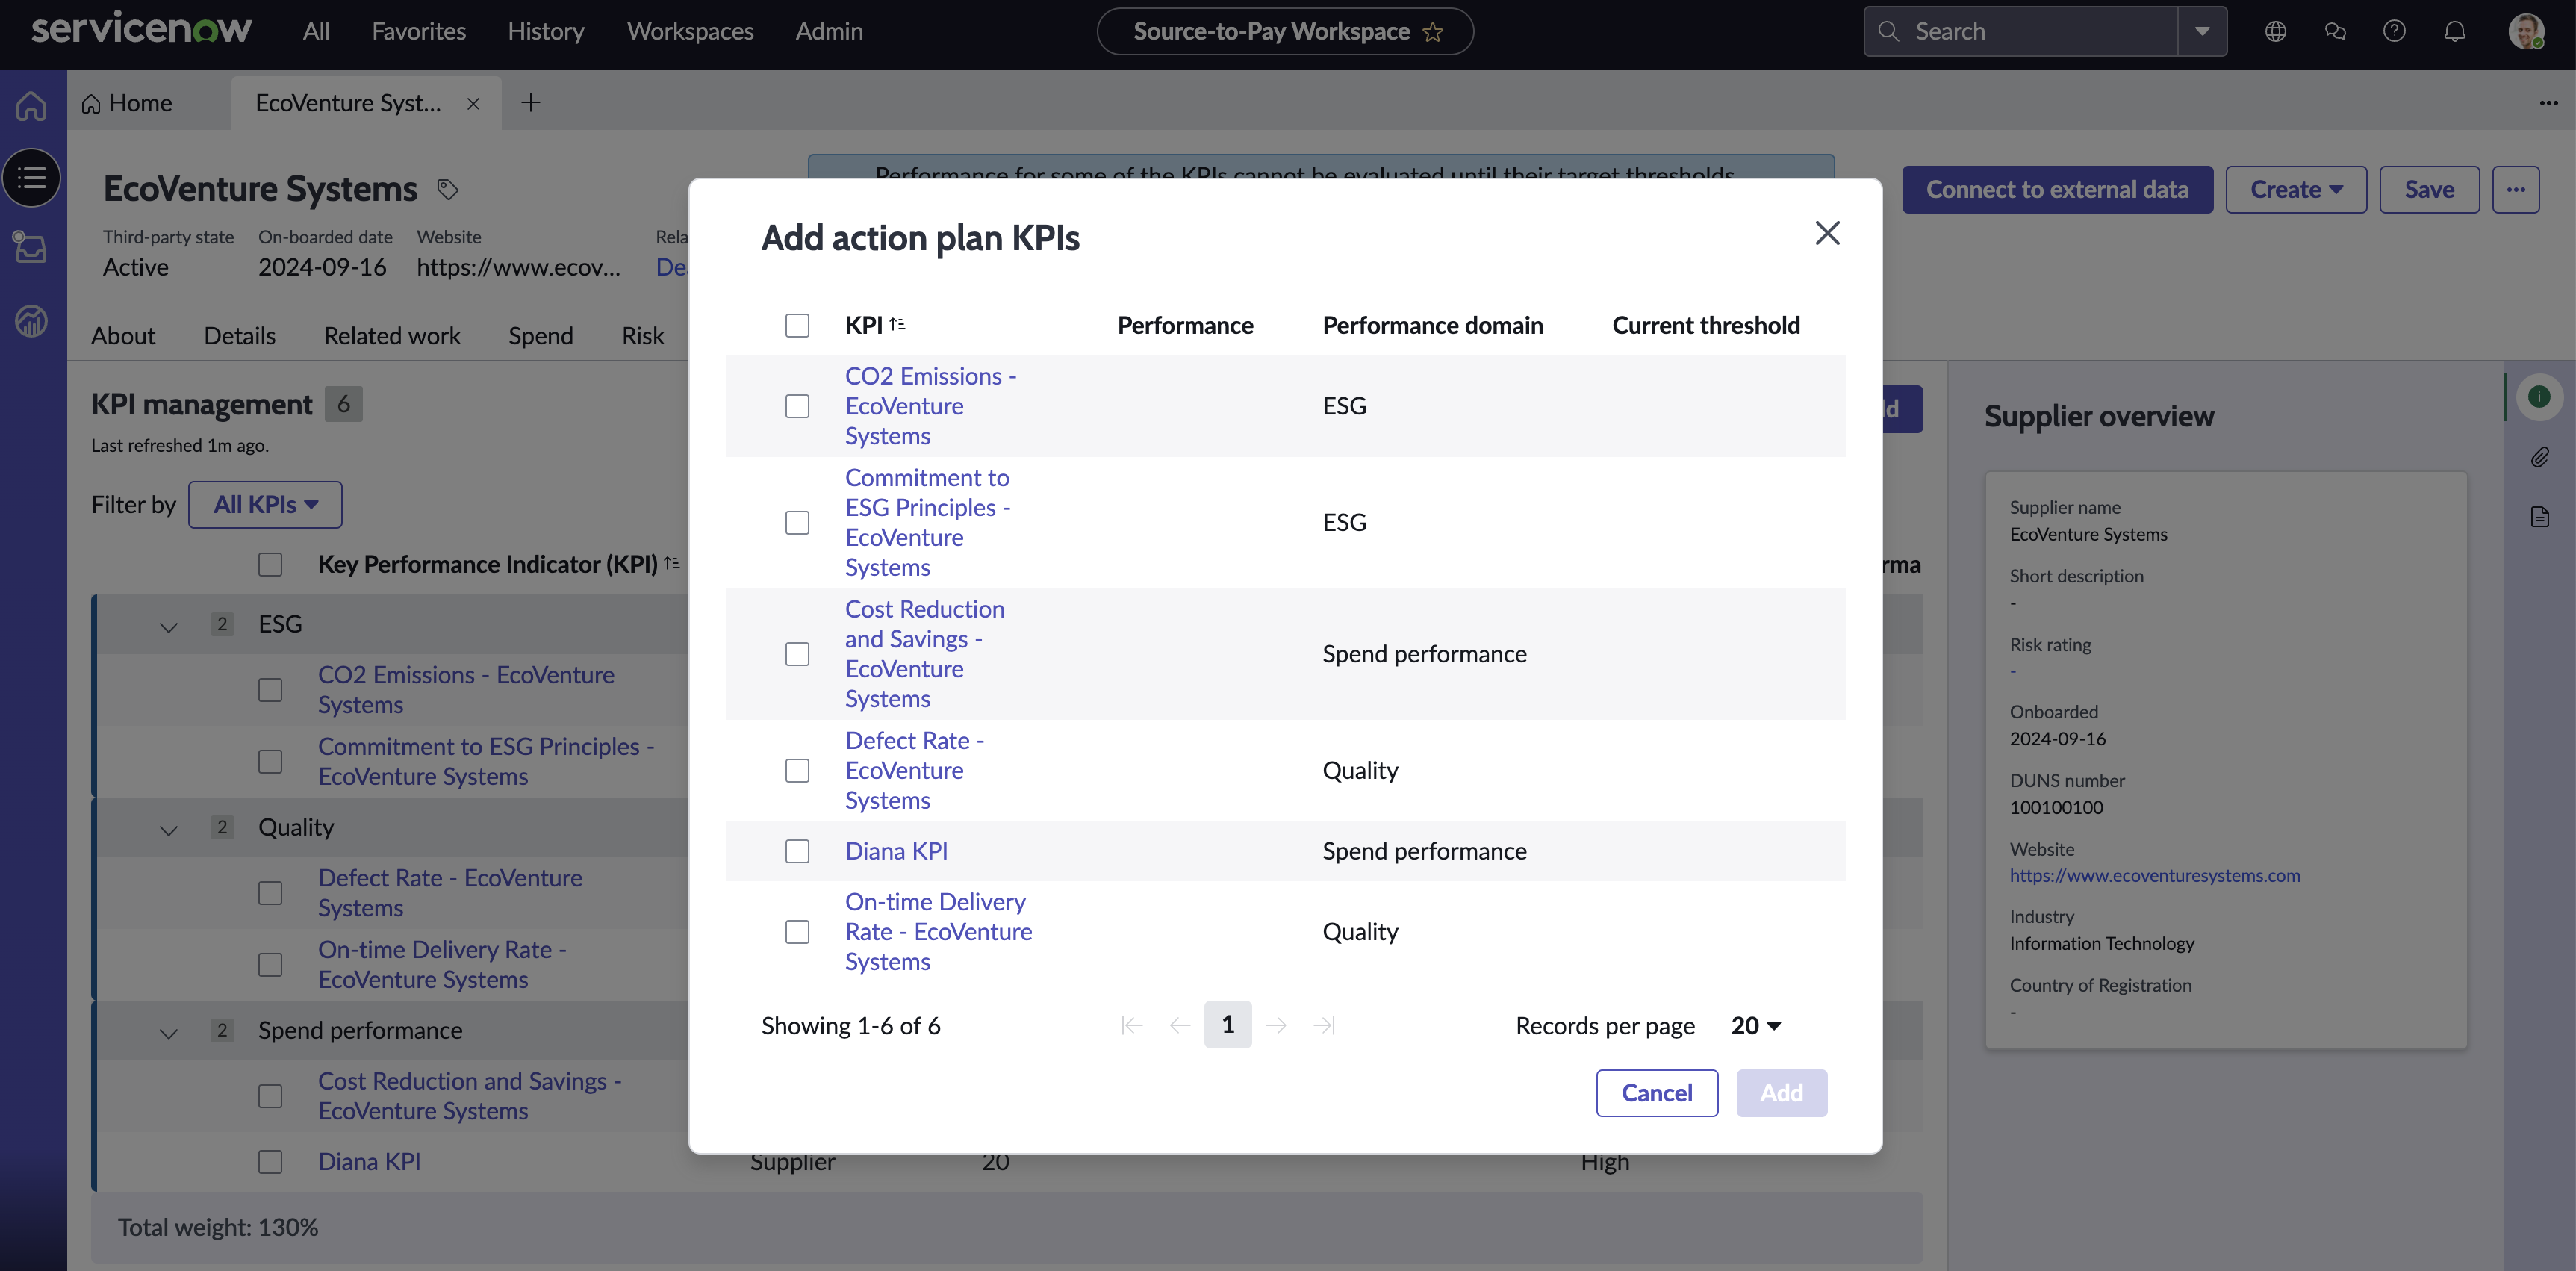Viewport: 2576px width, 1271px height.
Task: Click the home icon in left sidebar
Action: 32,105
